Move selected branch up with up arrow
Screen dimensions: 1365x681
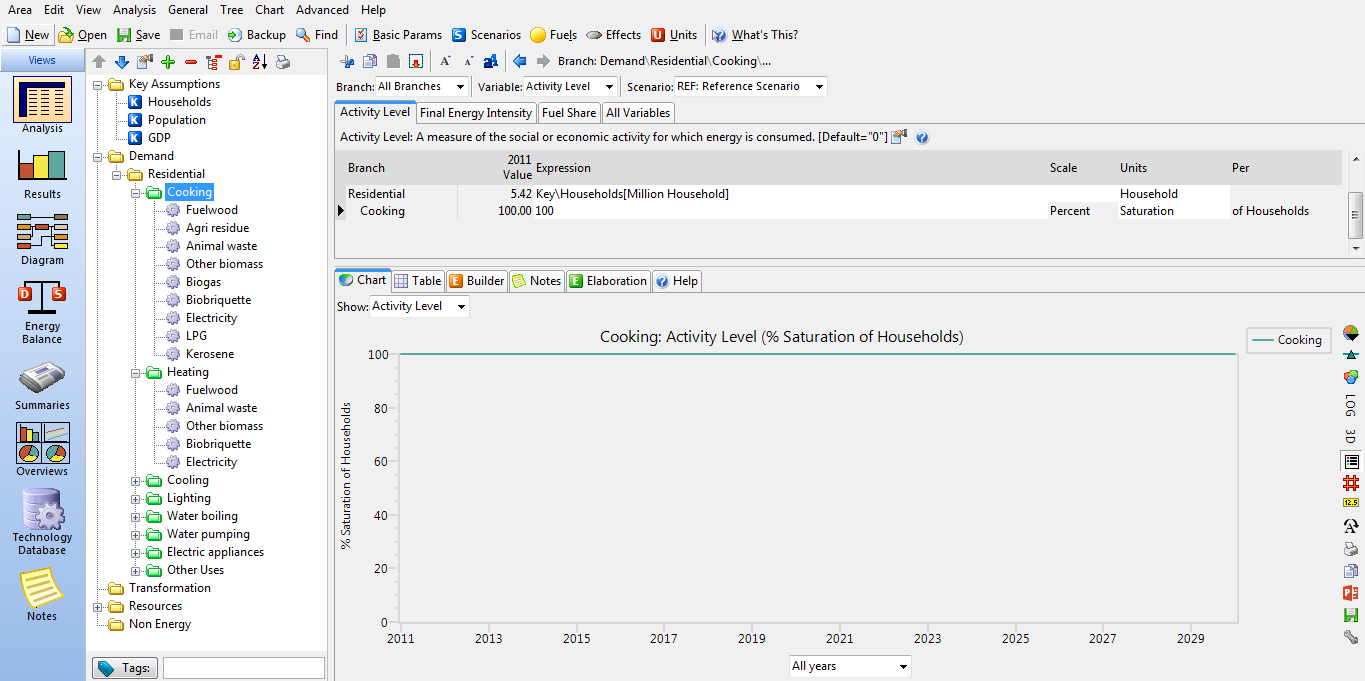pos(99,62)
